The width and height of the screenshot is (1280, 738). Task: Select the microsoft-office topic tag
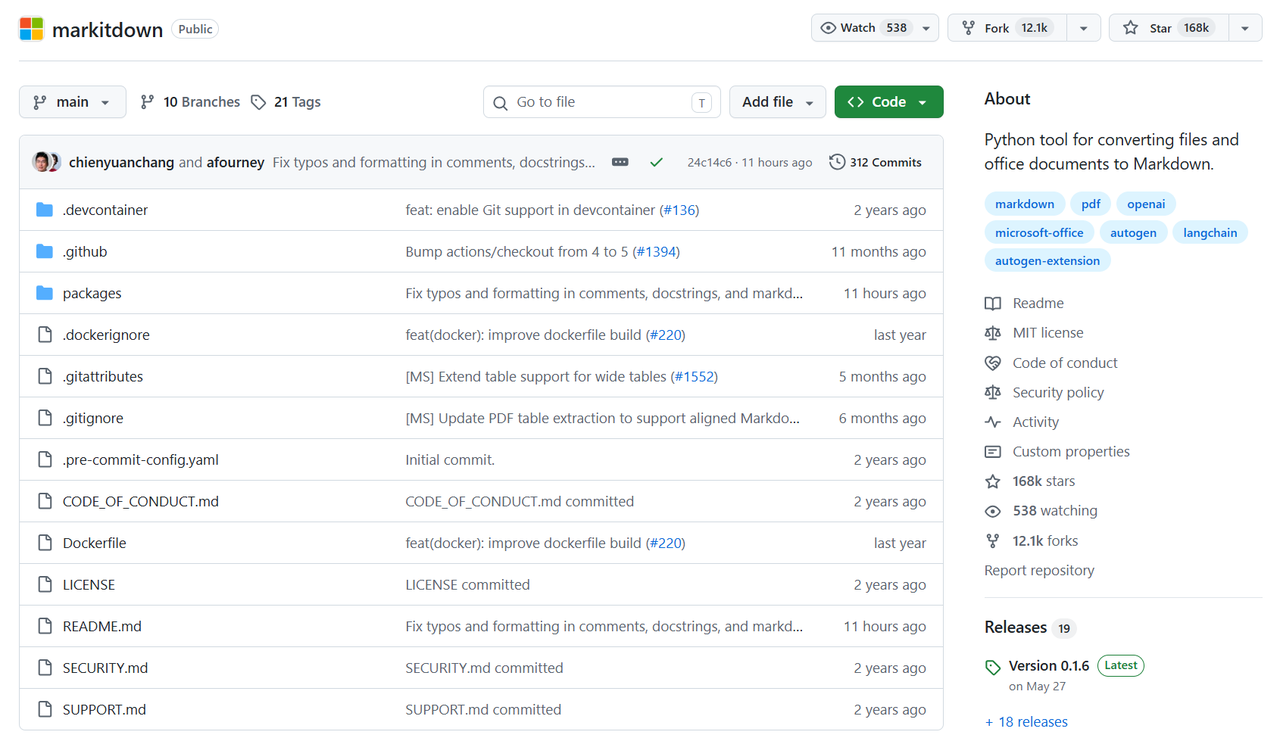click(x=1039, y=233)
